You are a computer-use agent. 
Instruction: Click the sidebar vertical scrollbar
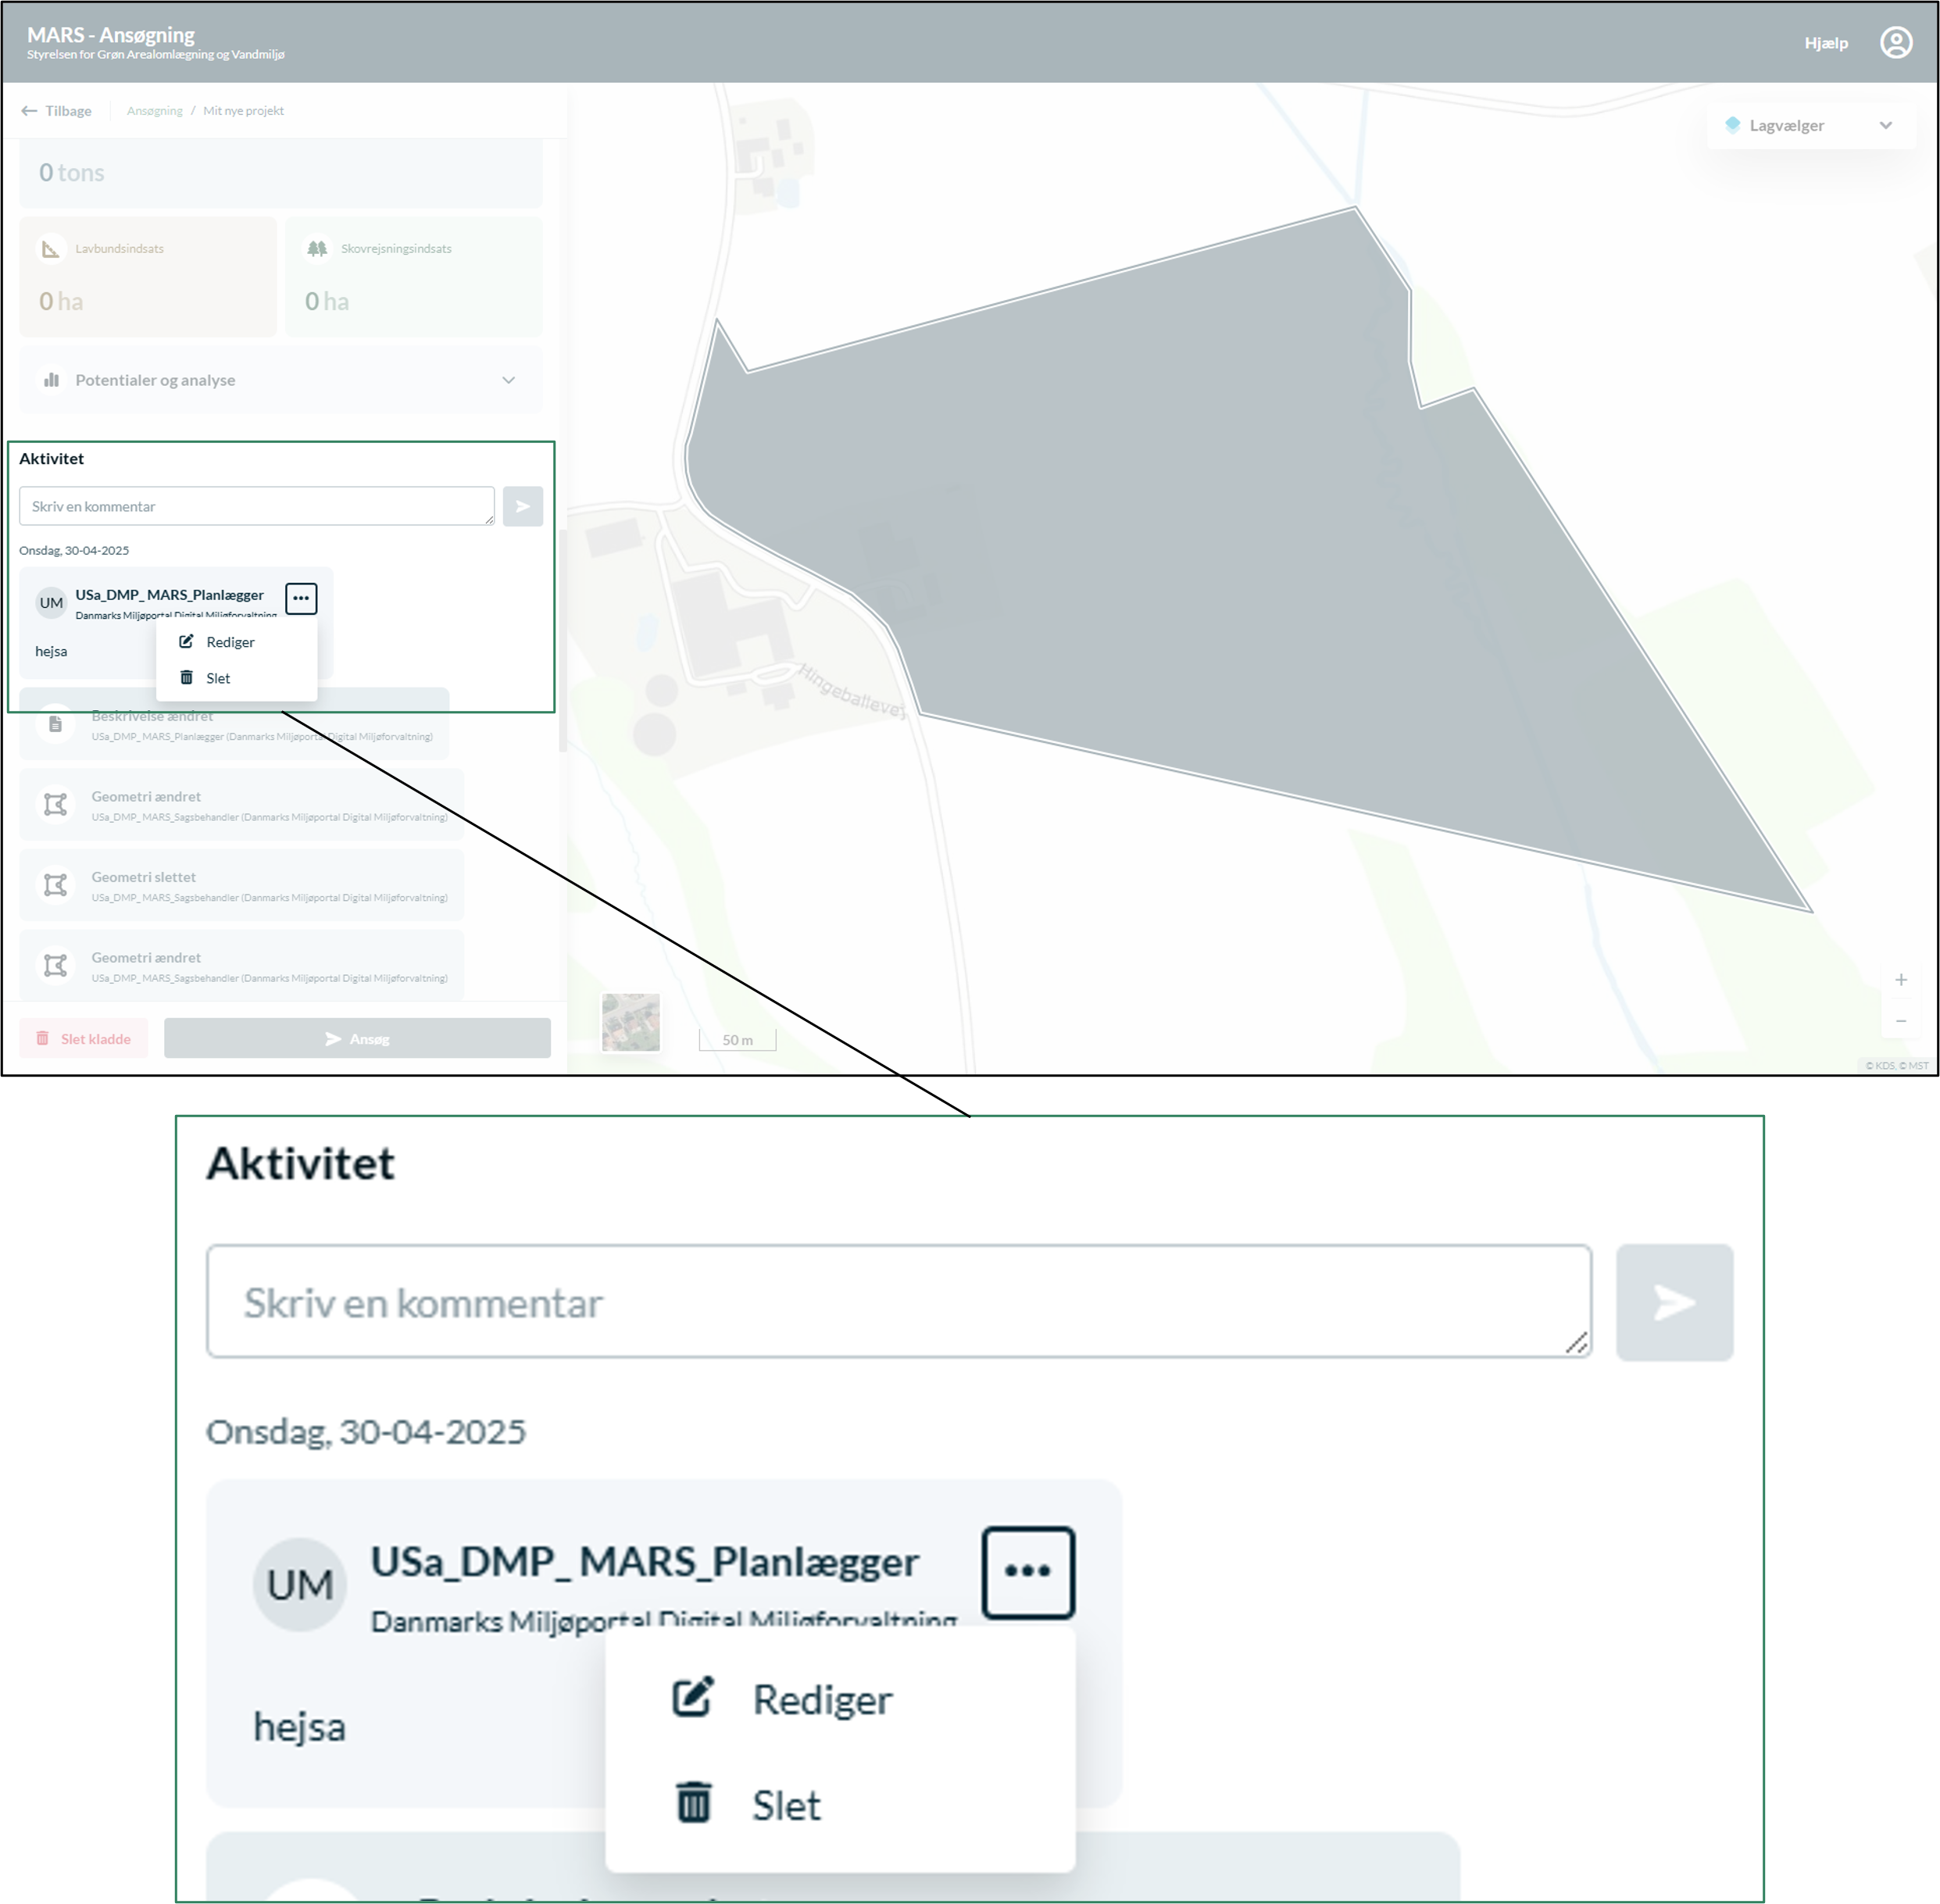tap(562, 640)
